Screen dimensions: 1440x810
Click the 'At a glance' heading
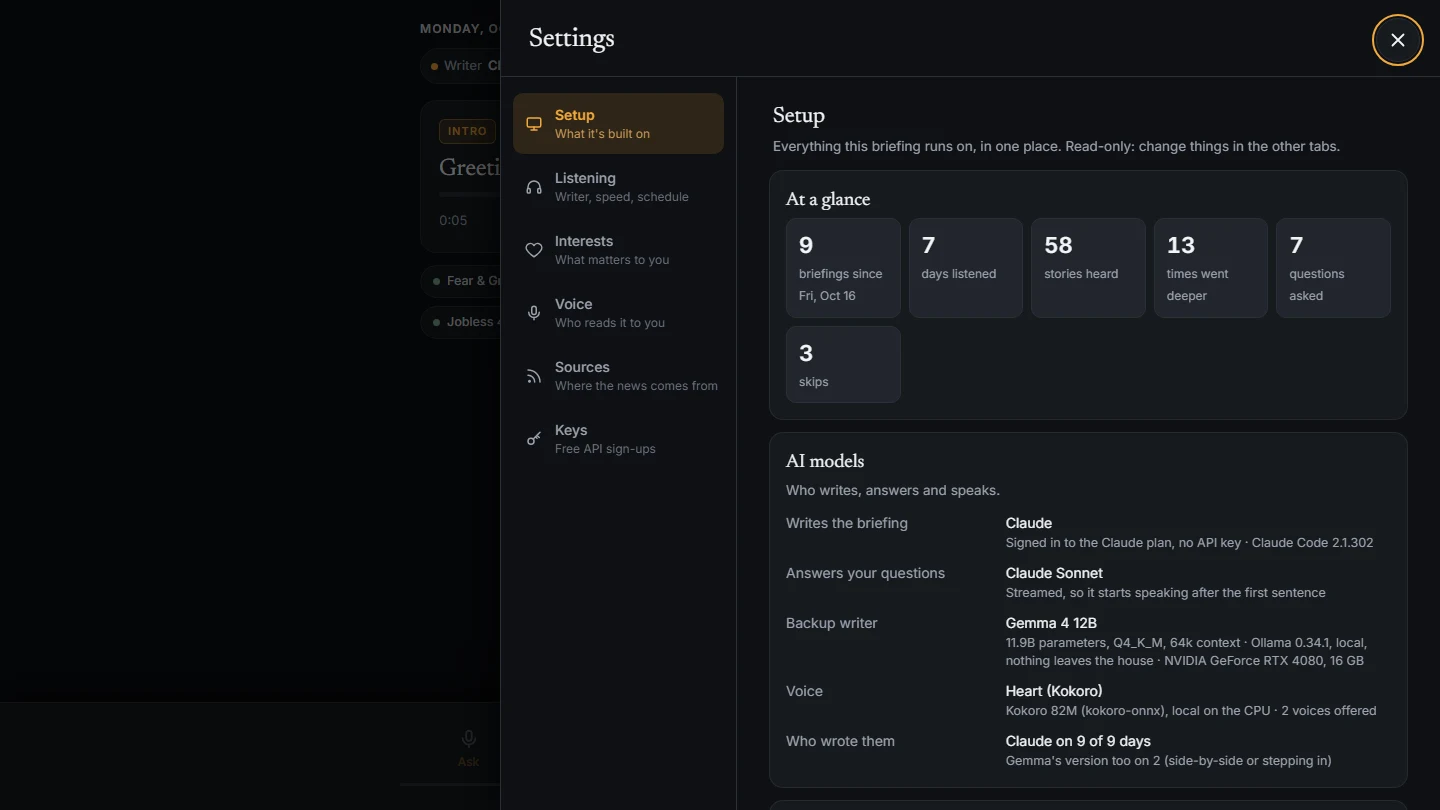[828, 199]
